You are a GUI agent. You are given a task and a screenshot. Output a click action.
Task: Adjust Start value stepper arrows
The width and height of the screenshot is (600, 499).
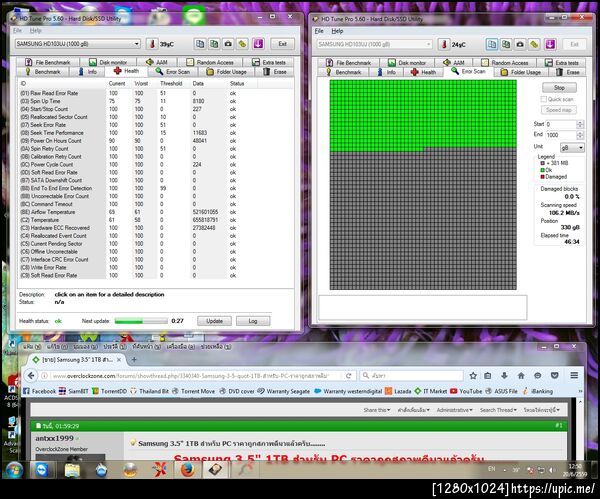click(x=580, y=124)
